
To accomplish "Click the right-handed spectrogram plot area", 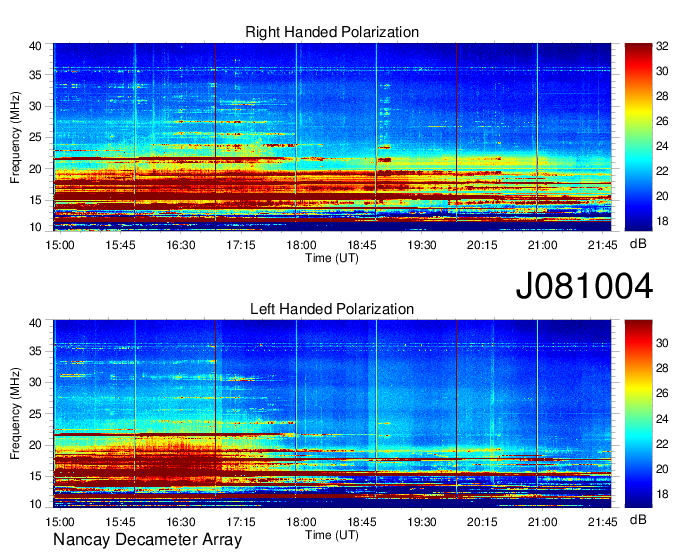I will point(332,137).
